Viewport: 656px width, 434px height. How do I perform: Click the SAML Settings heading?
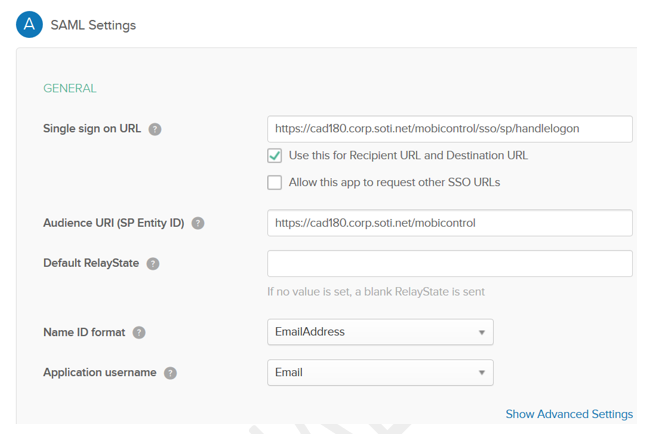pos(93,25)
